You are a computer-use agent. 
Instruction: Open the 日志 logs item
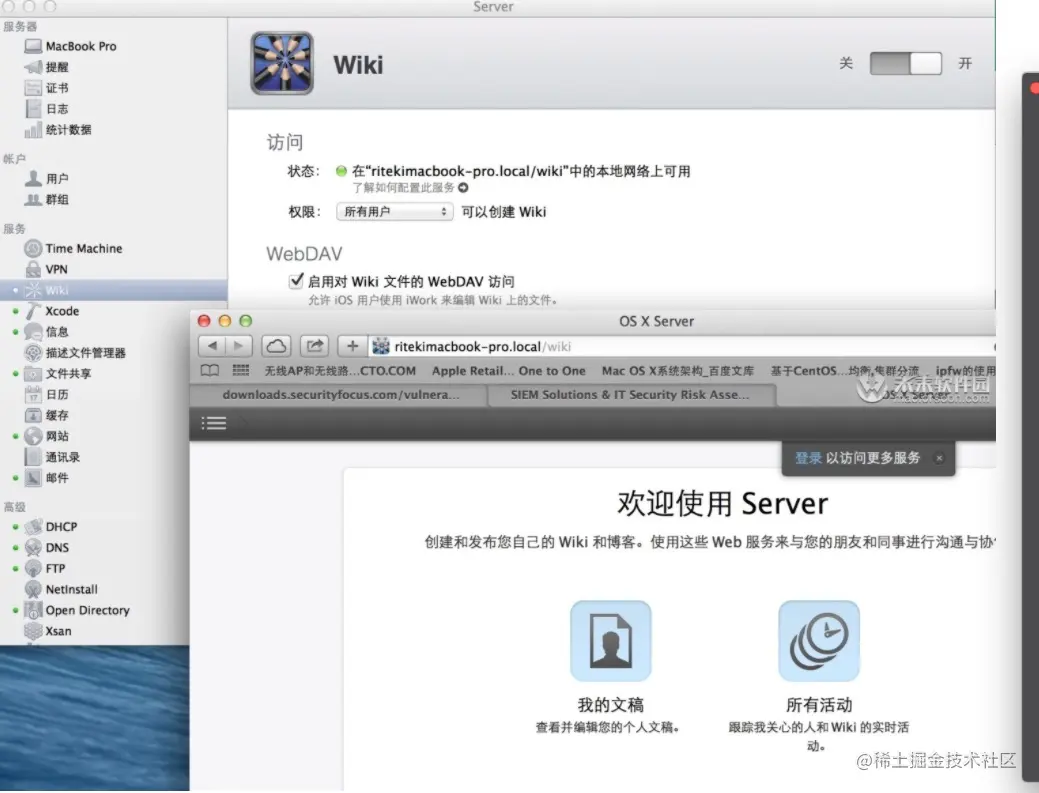click(46, 109)
